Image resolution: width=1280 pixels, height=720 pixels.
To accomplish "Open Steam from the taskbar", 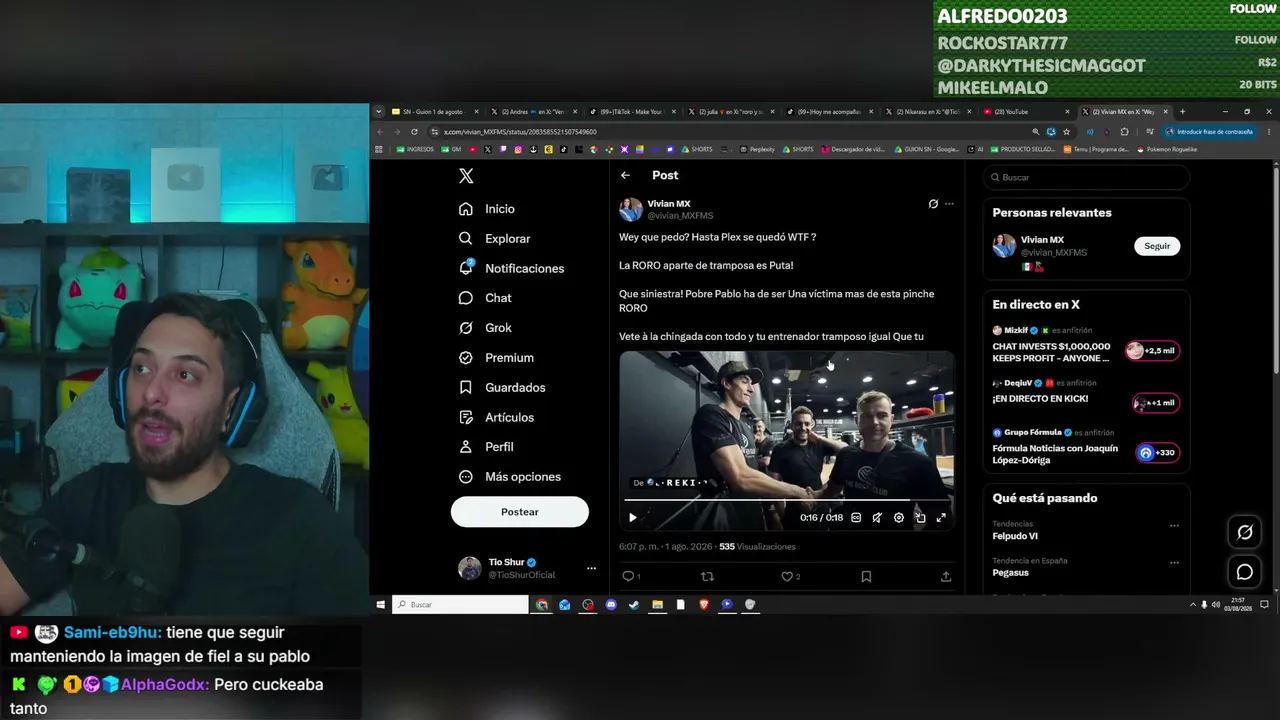I will point(634,605).
